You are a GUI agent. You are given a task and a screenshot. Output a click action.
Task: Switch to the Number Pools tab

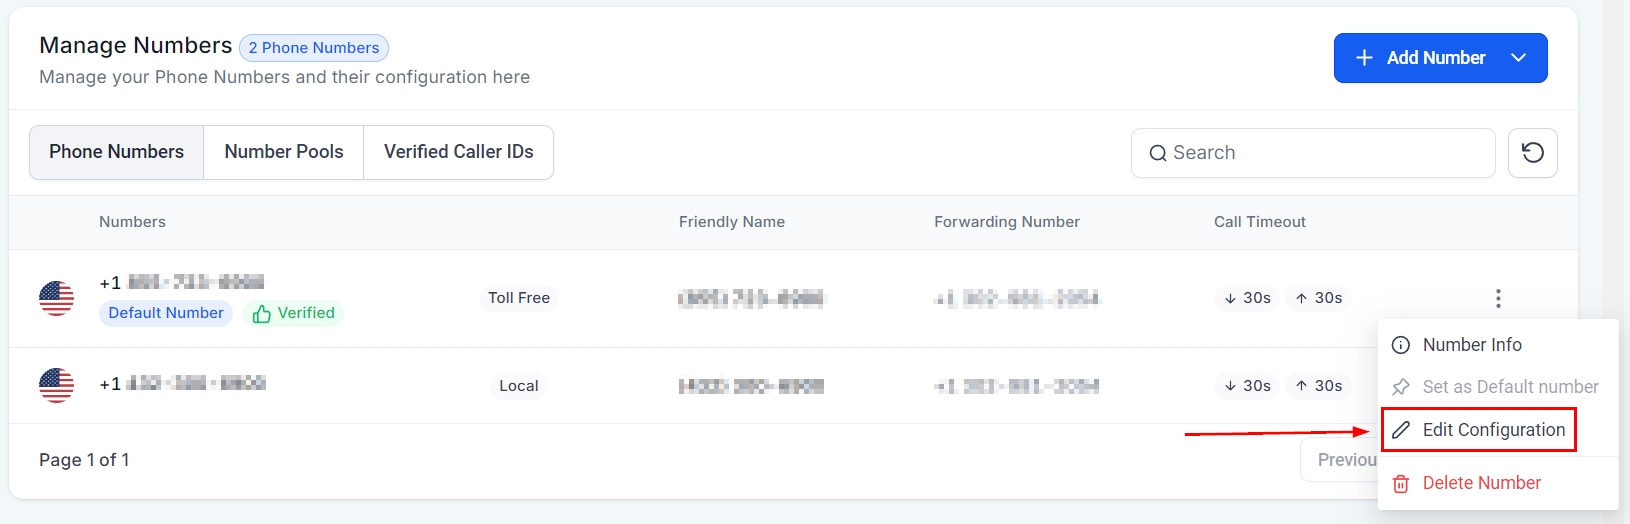coord(284,152)
